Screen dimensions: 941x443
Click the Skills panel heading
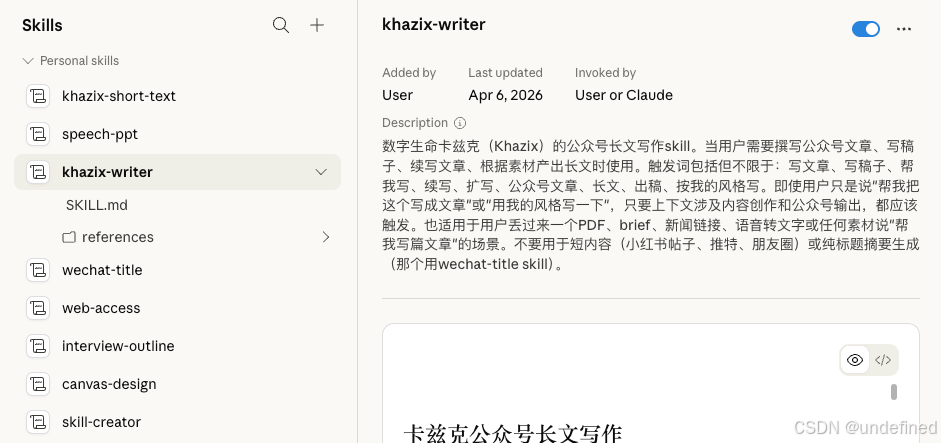point(42,25)
